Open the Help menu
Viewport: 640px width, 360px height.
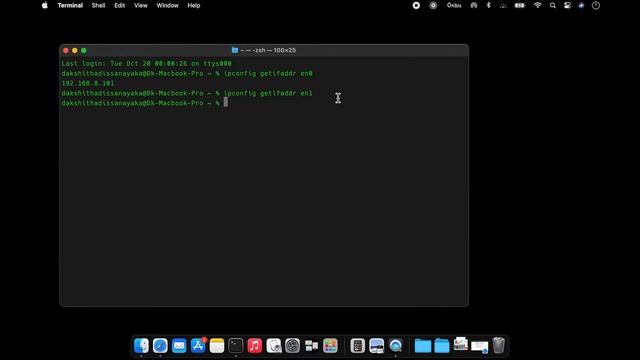click(194, 5)
